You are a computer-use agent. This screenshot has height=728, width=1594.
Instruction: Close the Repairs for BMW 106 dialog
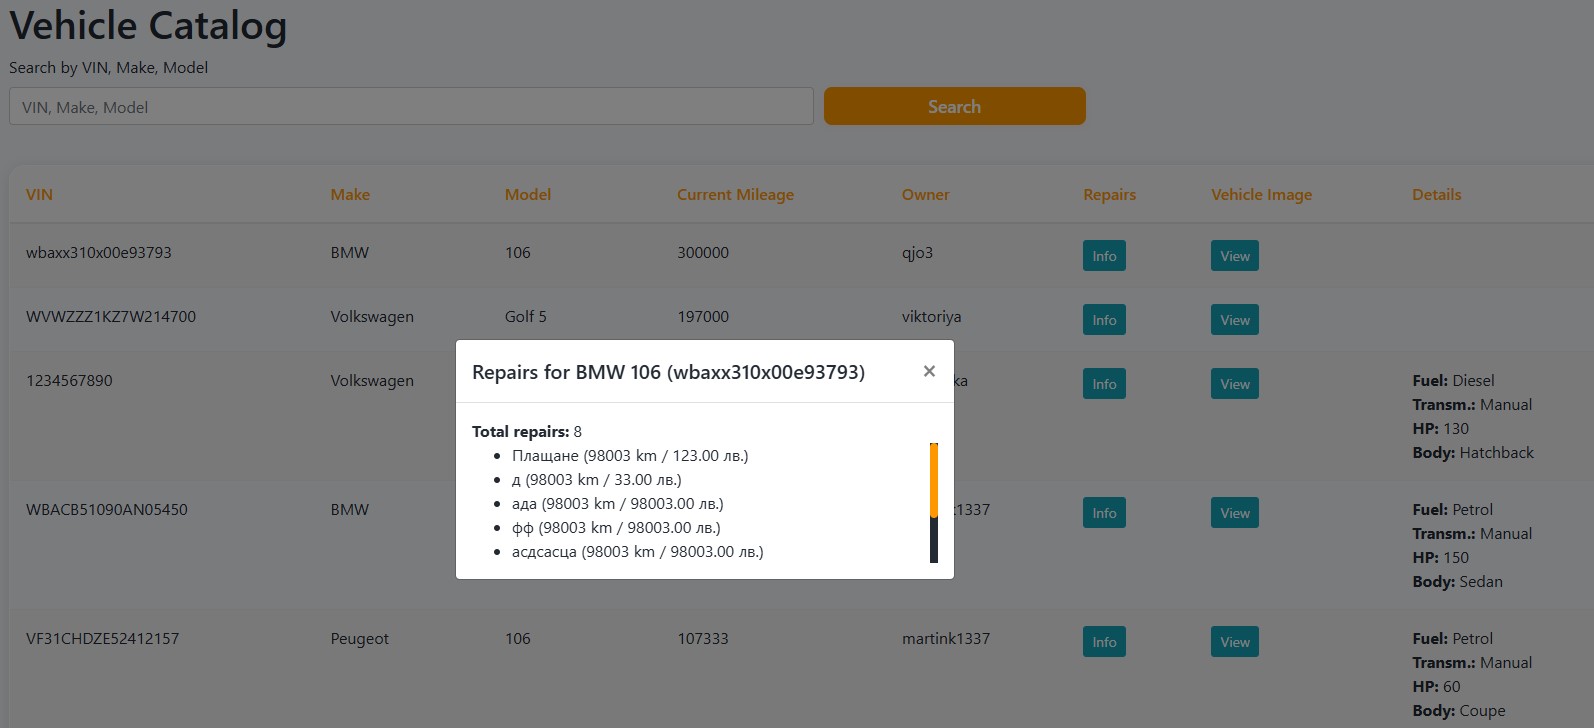pyautogui.click(x=929, y=371)
